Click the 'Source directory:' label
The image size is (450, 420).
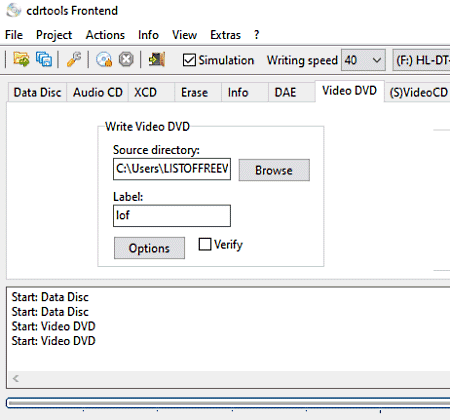click(x=156, y=150)
